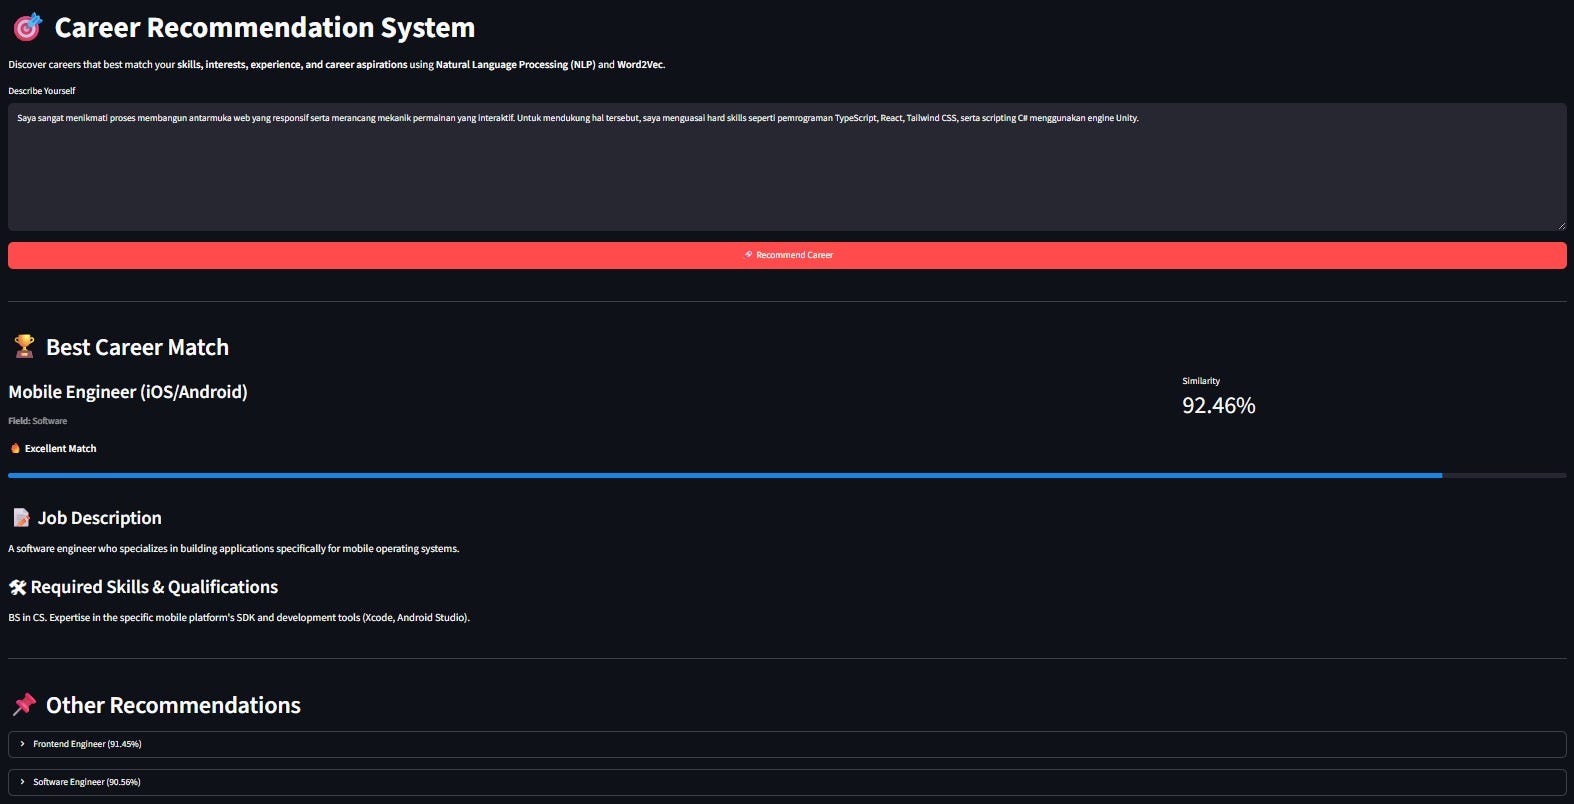Viewport: 1574px width, 804px height.
Task: Click the Career Recommendation System title
Action: click(x=265, y=28)
